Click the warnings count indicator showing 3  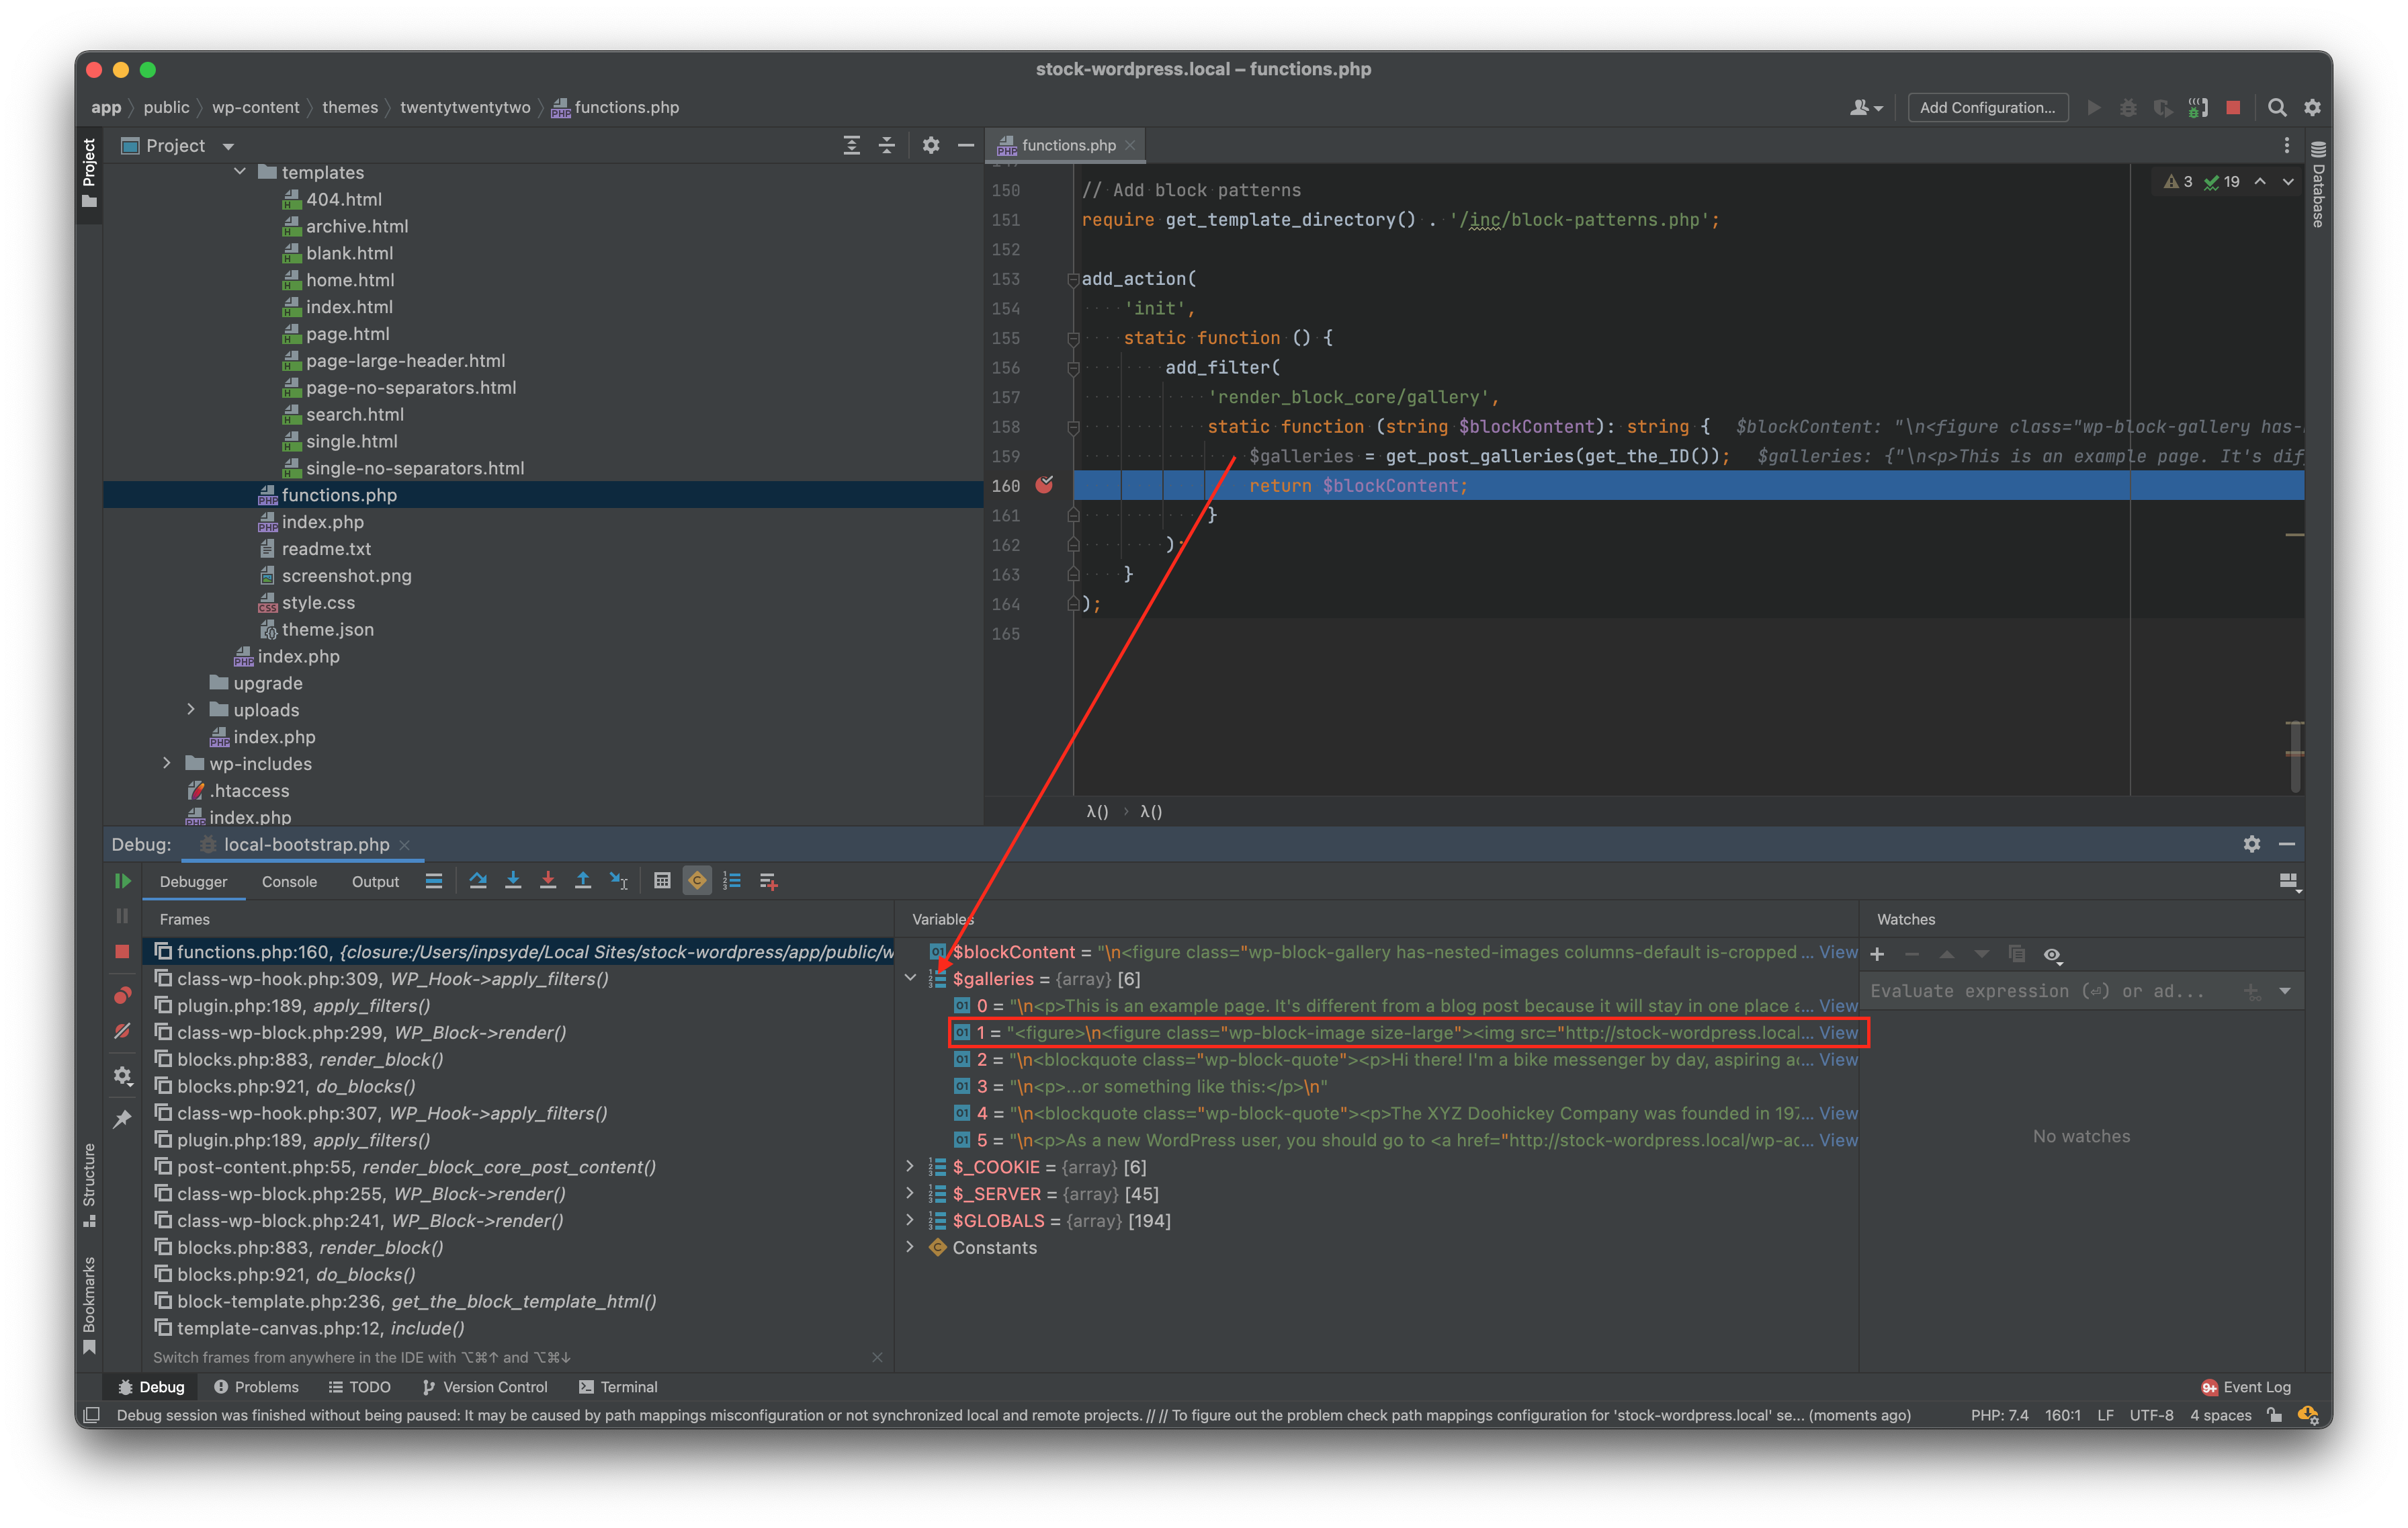point(2178,182)
